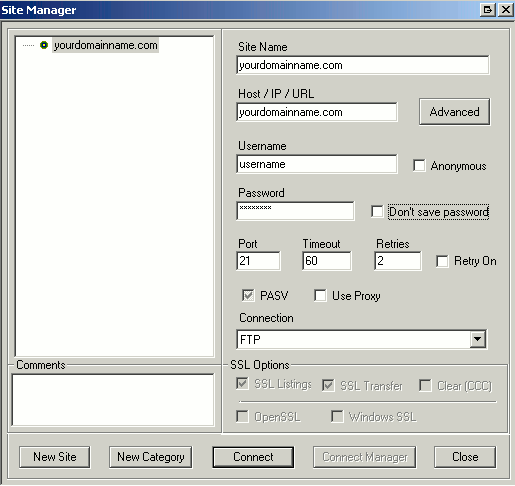515x486 pixels.
Task: Click the Port number field
Action: (258, 261)
